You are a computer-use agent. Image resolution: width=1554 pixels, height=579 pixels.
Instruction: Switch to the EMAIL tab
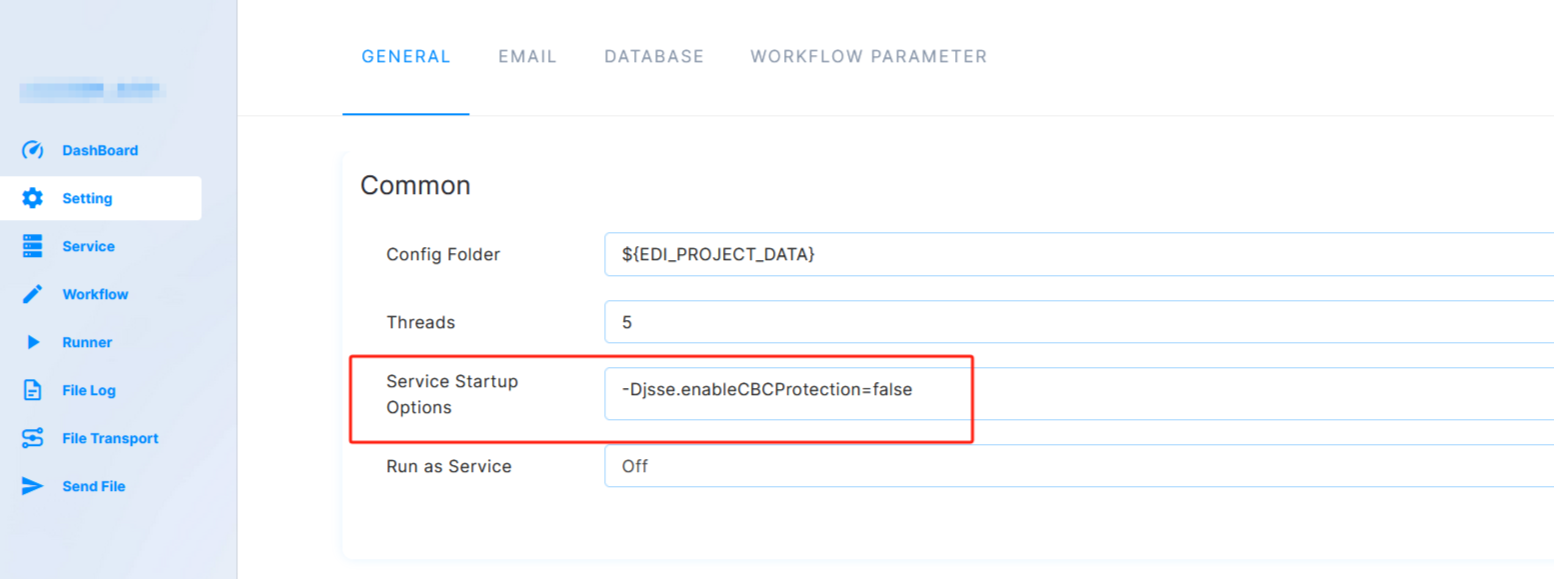point(527,56)
